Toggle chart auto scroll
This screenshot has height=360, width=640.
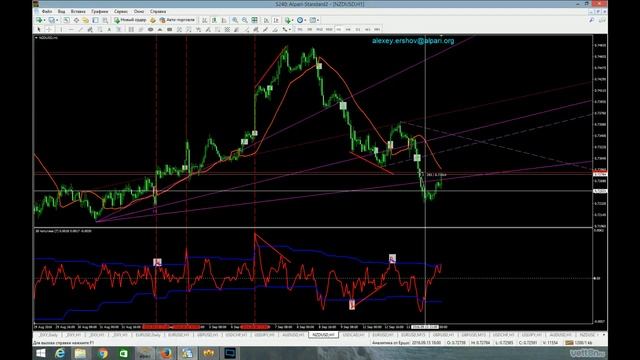(267, 20)
